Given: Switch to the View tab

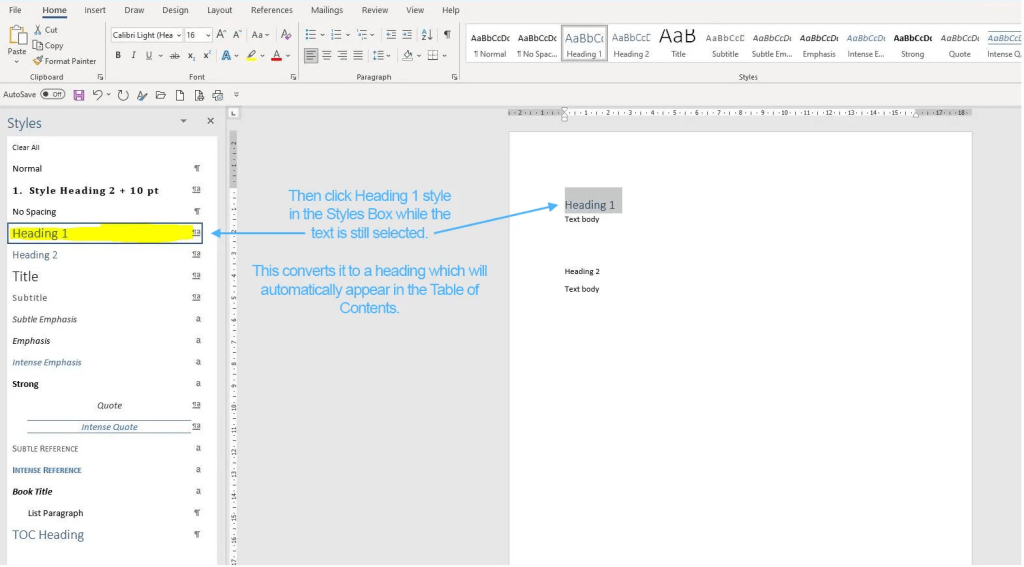Looking at the screenshot, I should 415,10.
